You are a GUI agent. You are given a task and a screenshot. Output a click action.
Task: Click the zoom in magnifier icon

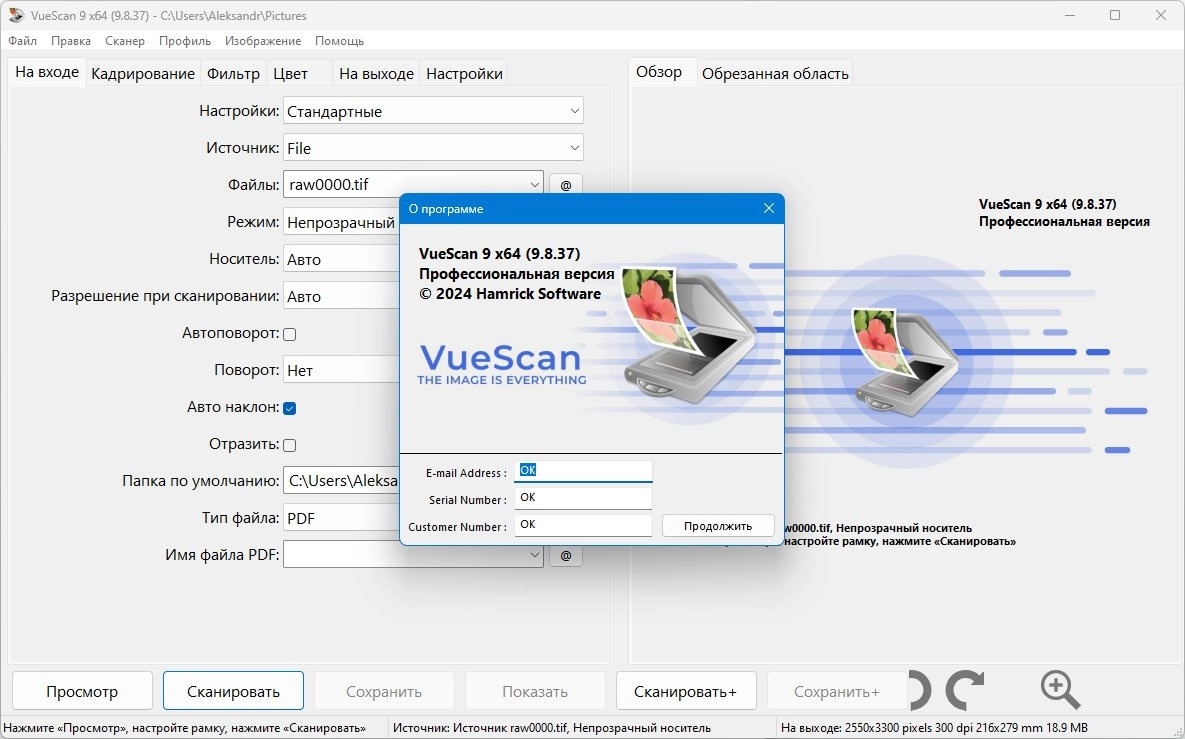(1060, 690)
